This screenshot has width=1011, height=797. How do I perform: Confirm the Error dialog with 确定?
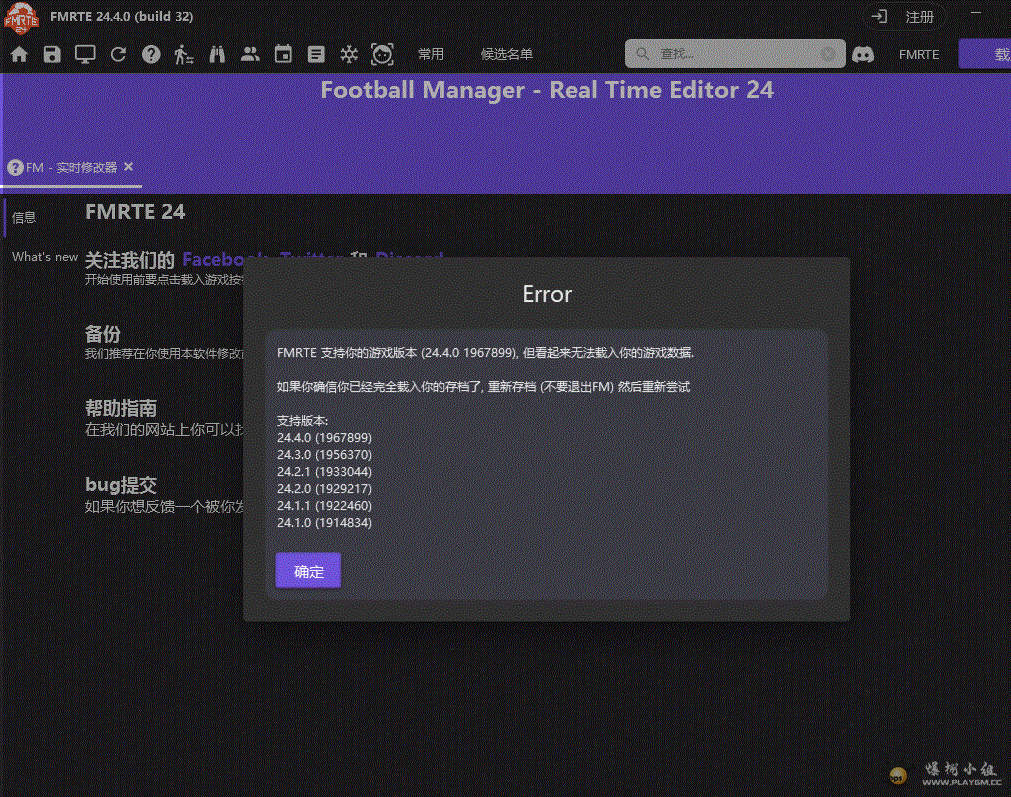click(308, 571)
